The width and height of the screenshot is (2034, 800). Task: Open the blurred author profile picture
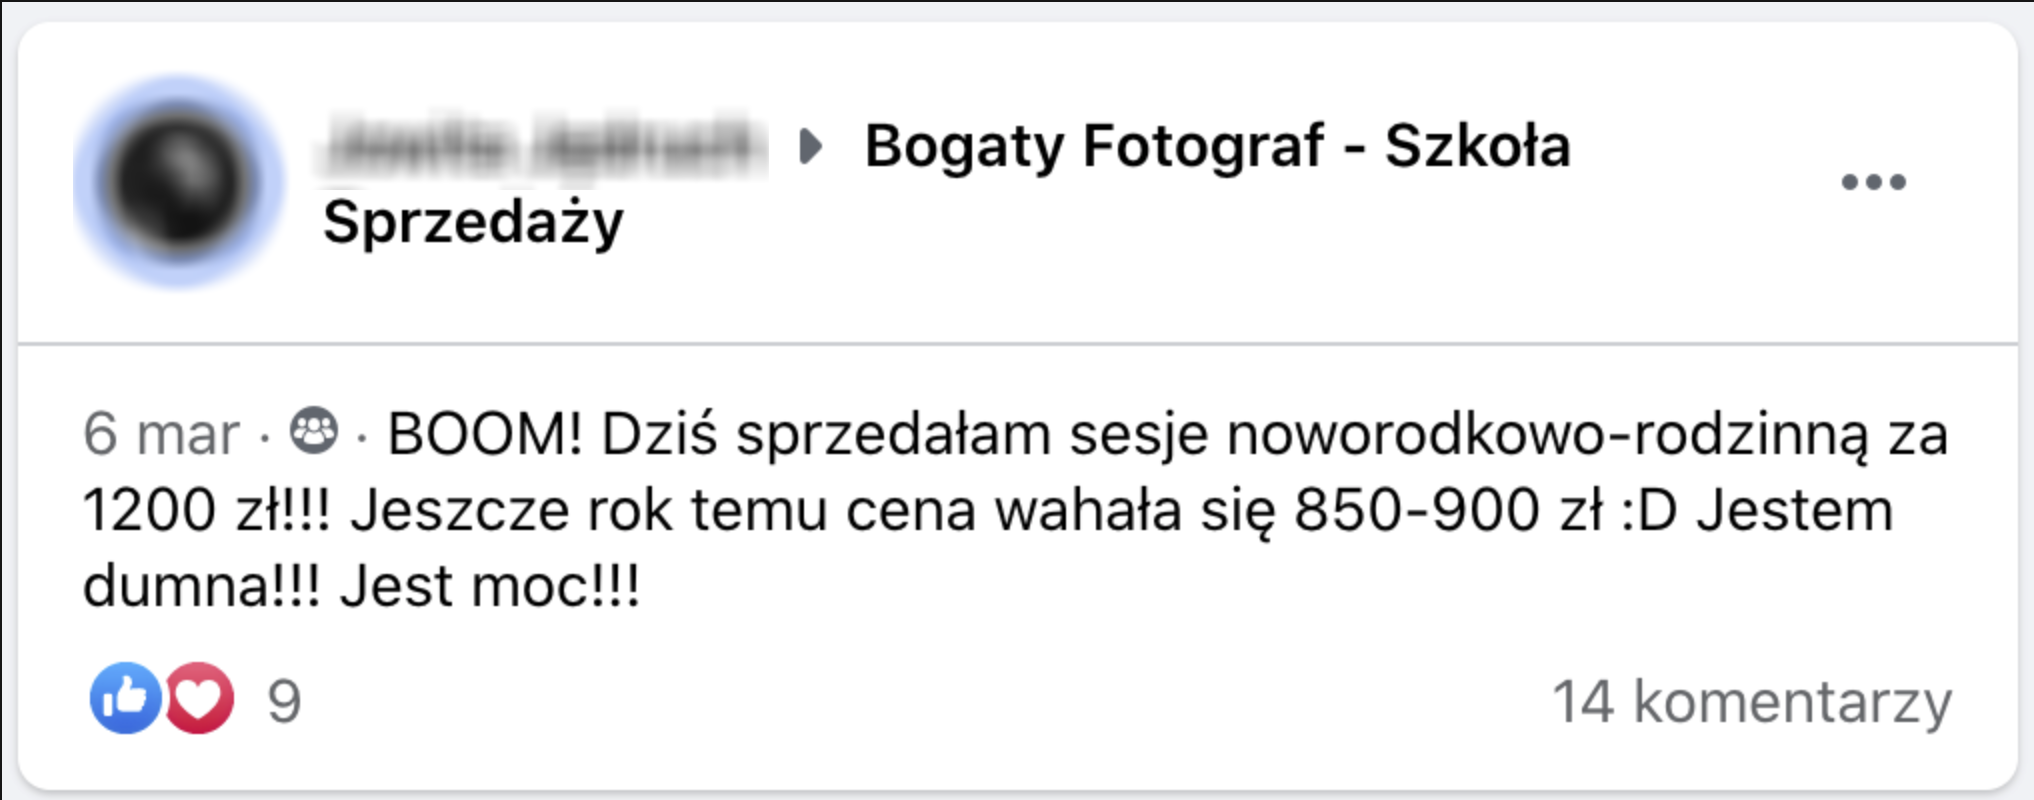point(179,182)
